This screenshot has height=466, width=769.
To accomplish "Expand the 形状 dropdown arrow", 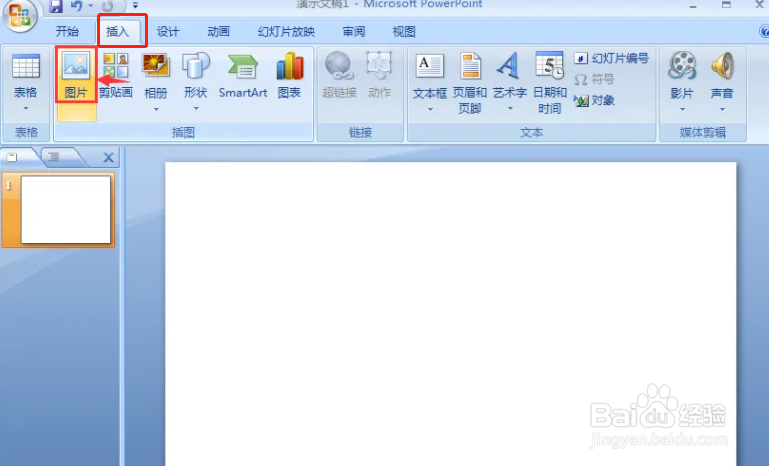I will 196,108.
